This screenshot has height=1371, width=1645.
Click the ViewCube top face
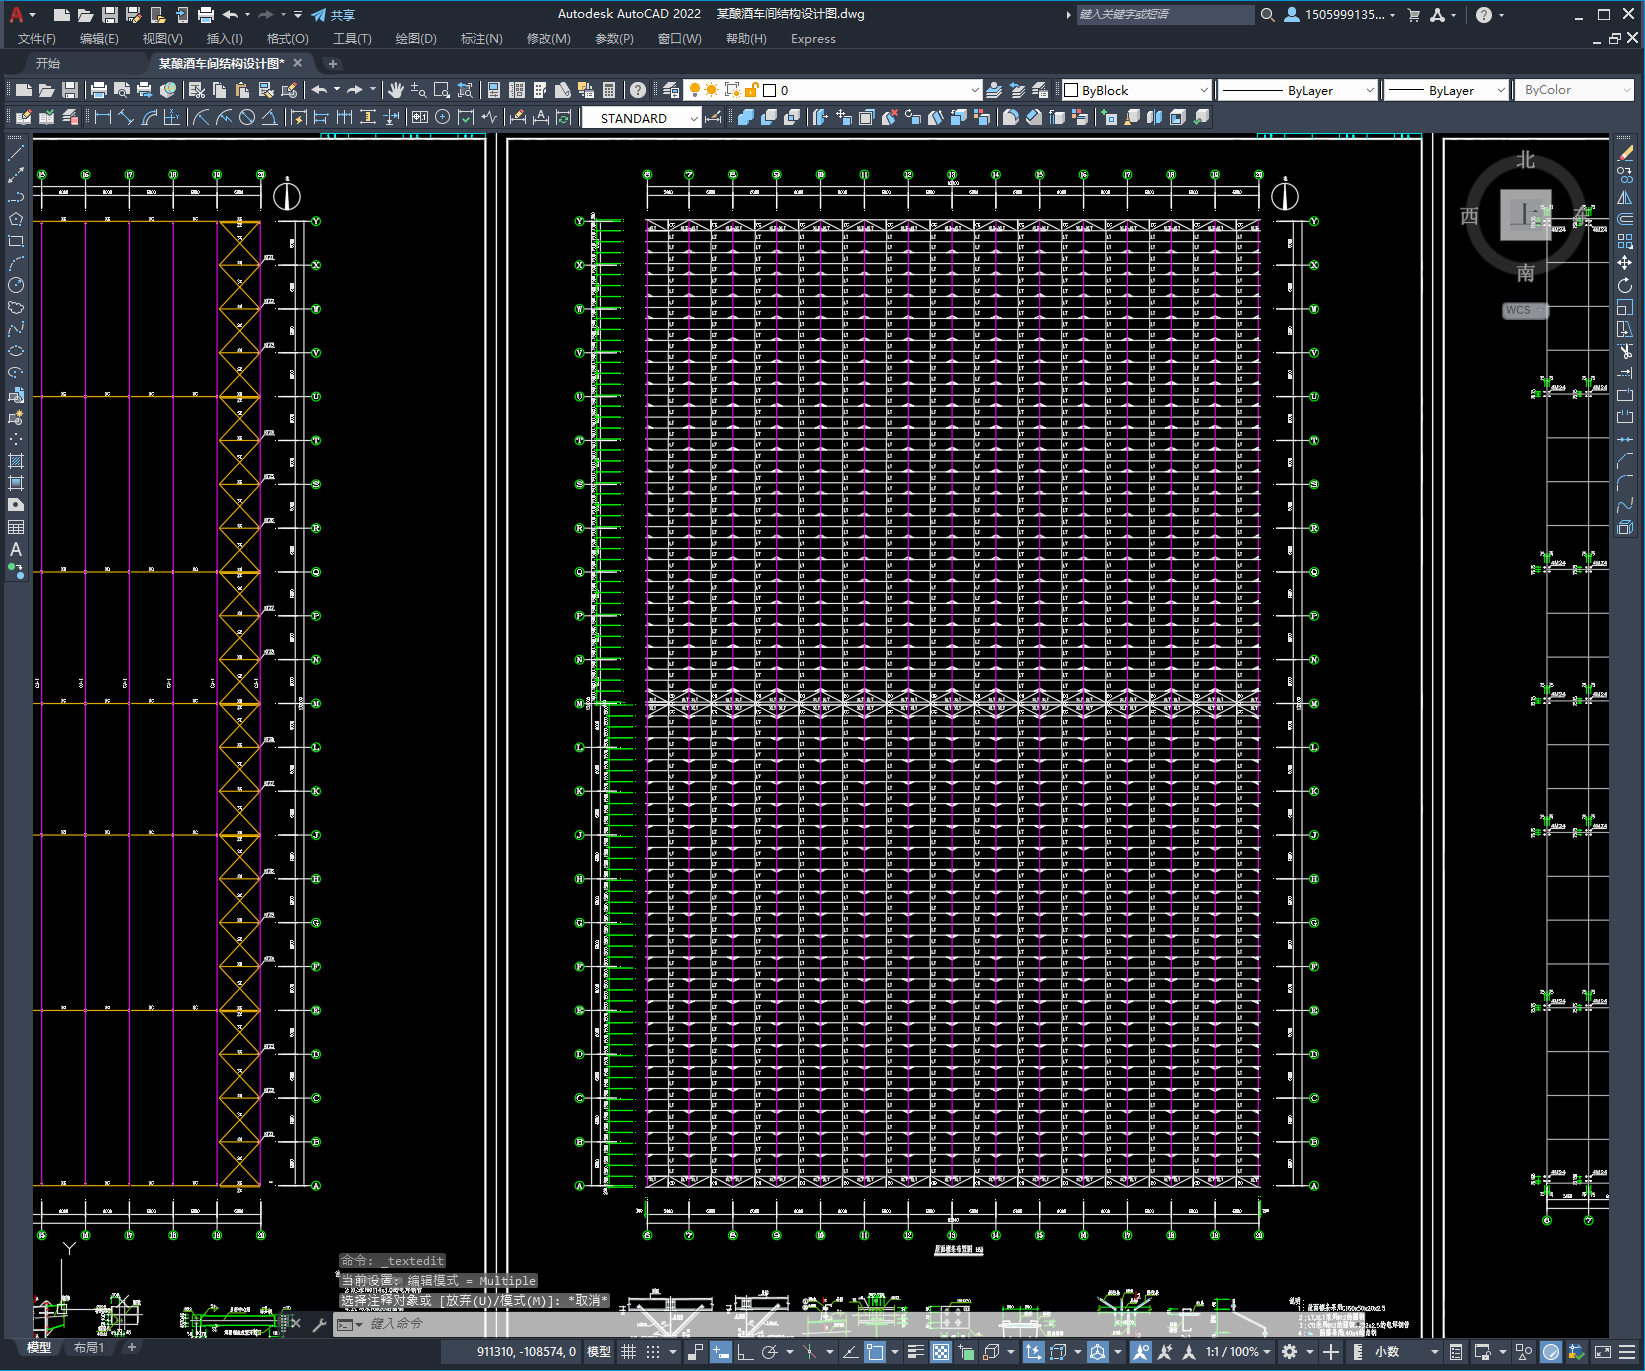(x=1525, y=214)
